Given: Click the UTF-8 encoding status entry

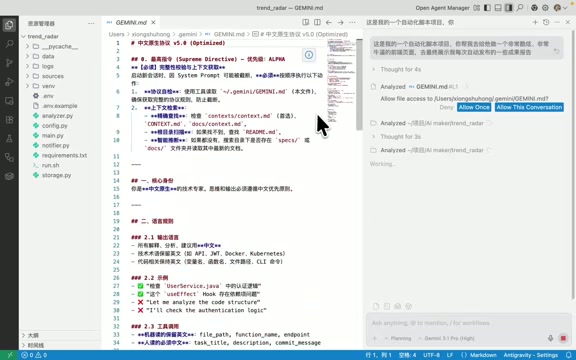Looking at the screenshot, I should [x=431, y=355].
